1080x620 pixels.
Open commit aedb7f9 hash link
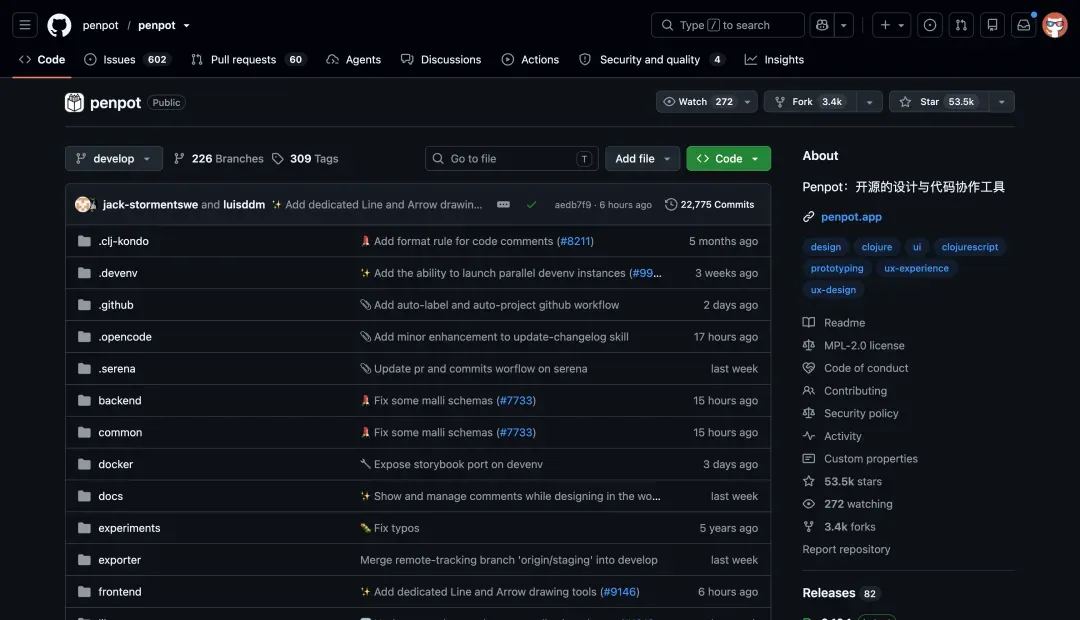(572, 205)
